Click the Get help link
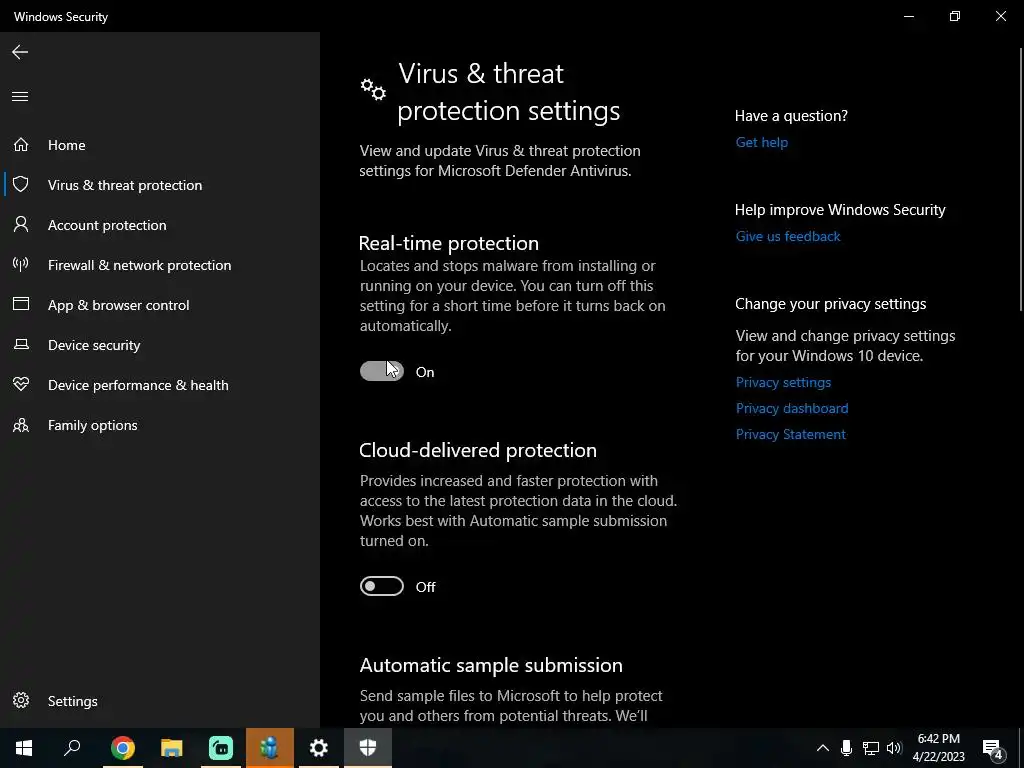The image size is (1024, 768). pyautogui.click(x=761, y=142)
